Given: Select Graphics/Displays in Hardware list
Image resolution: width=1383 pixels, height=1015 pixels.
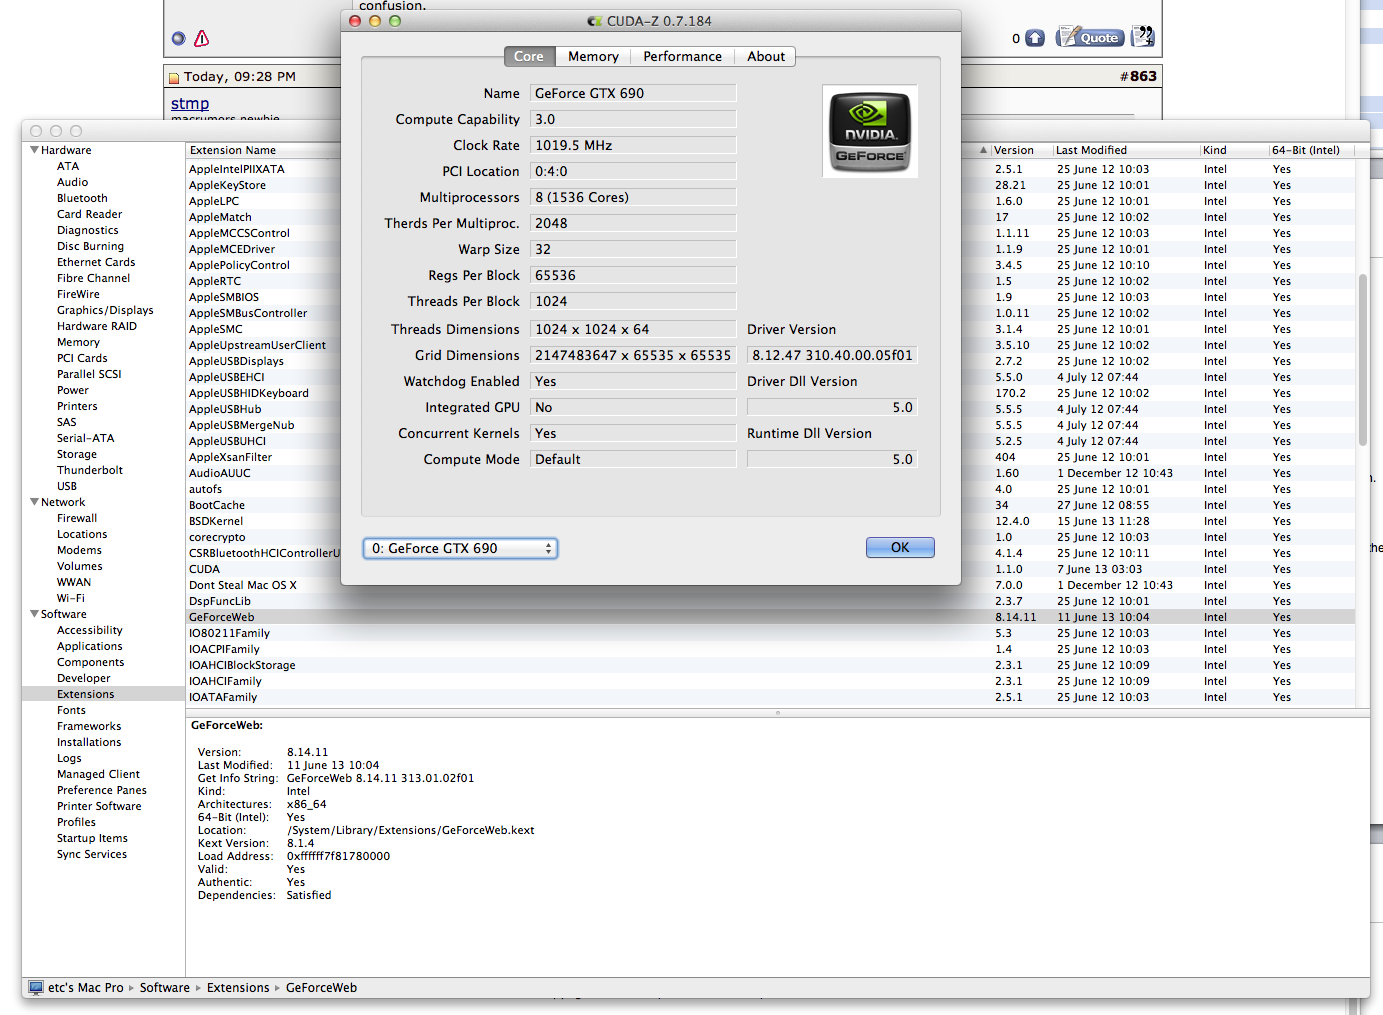Looking at the screenshot, I should pyautogui.click(x=105, y=310).
